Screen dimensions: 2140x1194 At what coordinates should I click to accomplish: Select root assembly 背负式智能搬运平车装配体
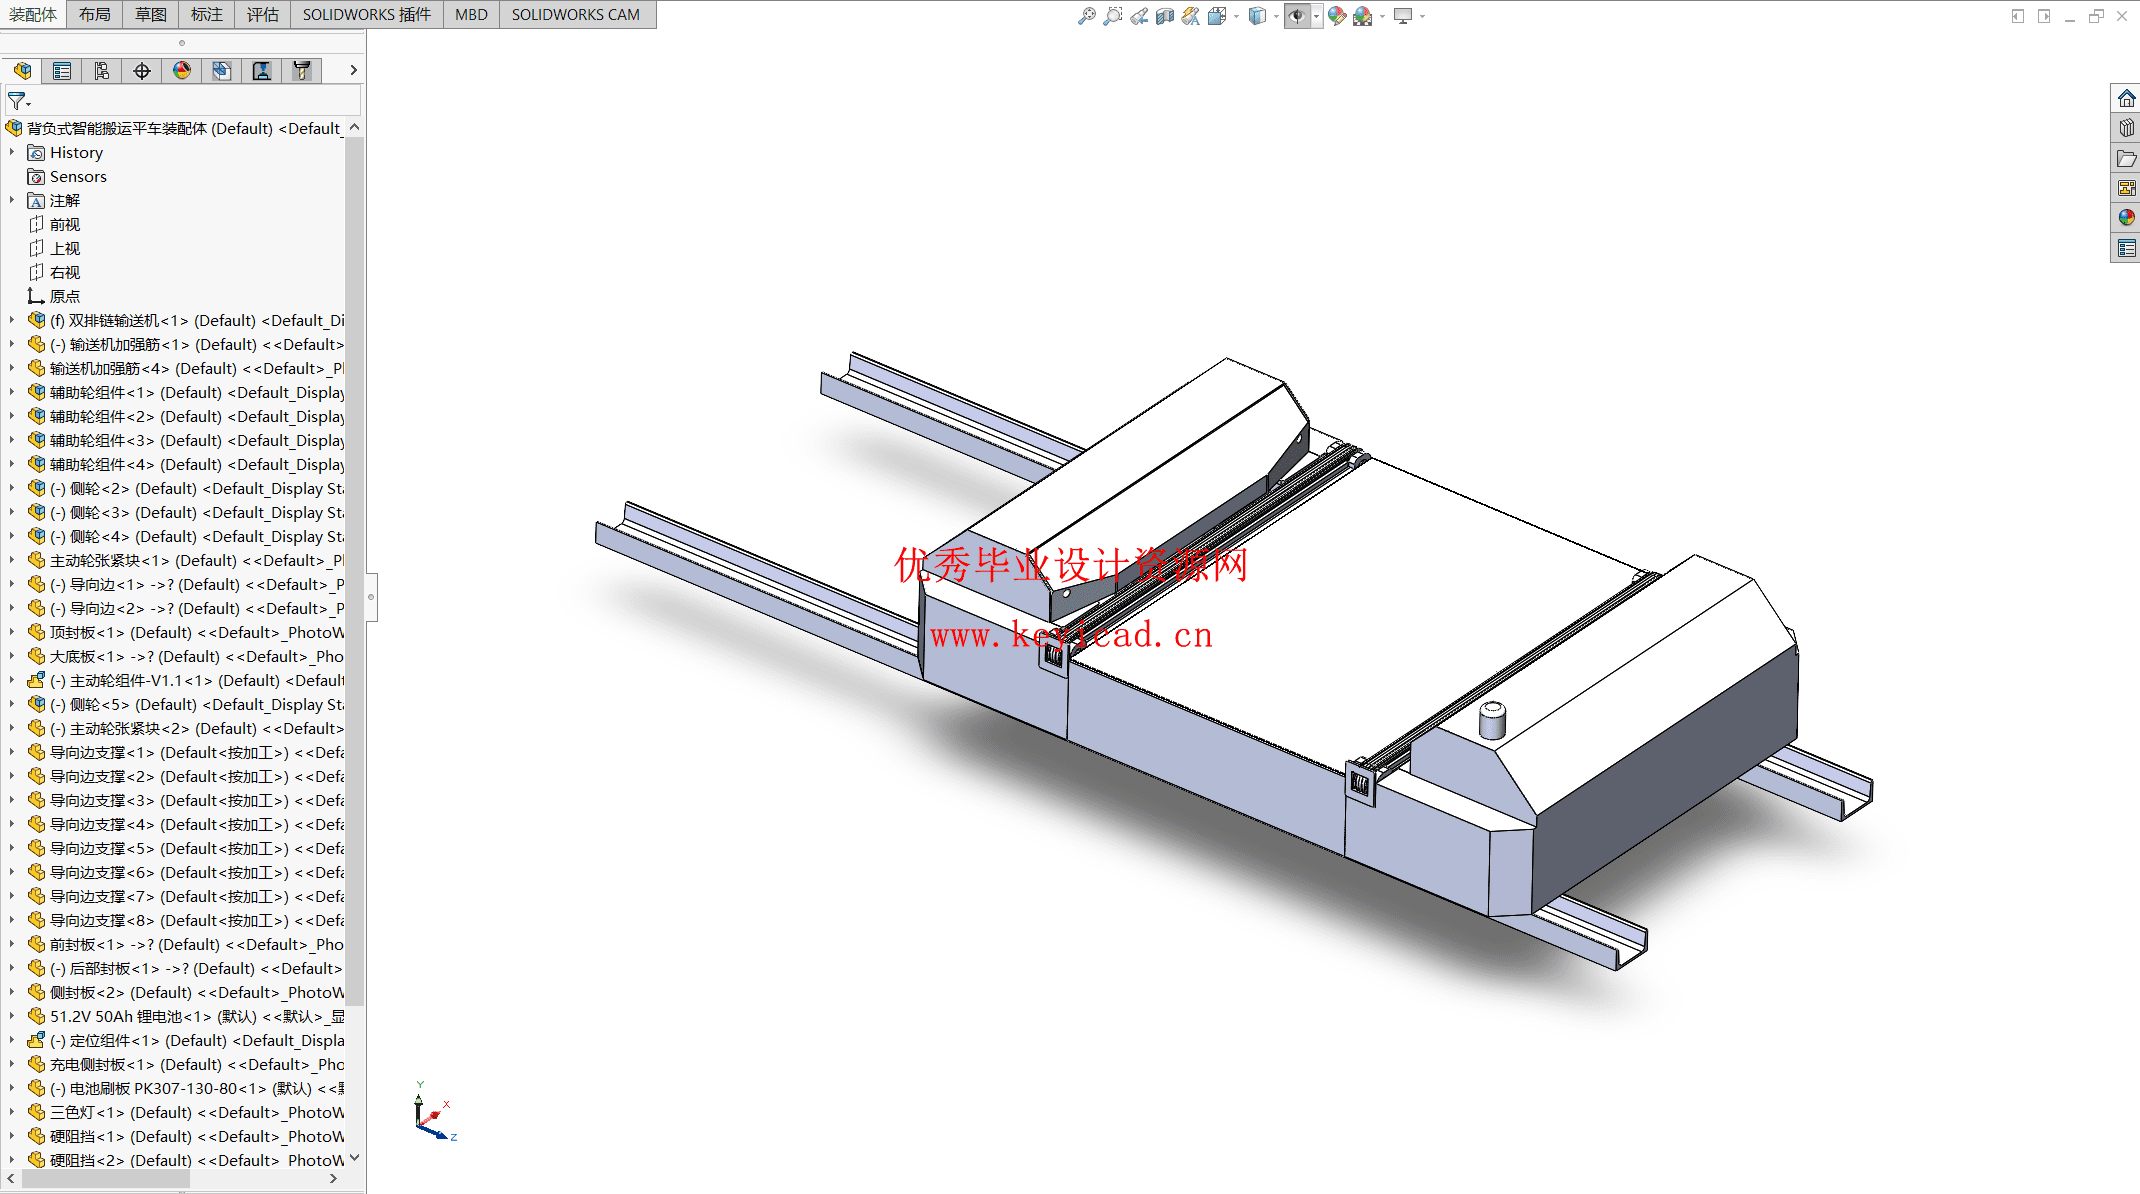point(175,128)
